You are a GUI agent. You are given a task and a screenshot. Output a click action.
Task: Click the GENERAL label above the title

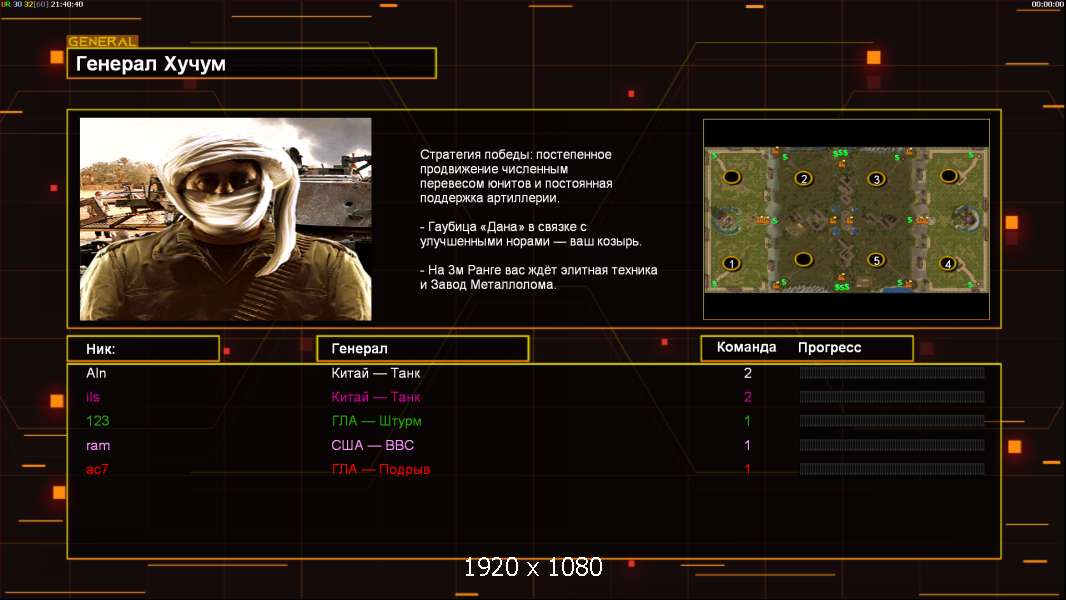103,41
